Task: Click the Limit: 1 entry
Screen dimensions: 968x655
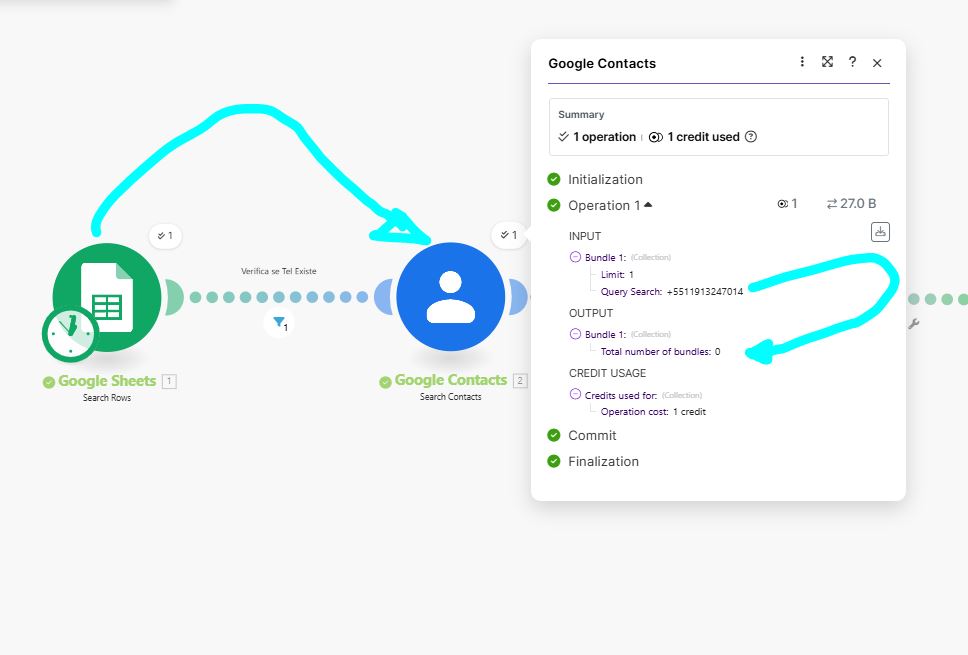Action: pos(617,274)
